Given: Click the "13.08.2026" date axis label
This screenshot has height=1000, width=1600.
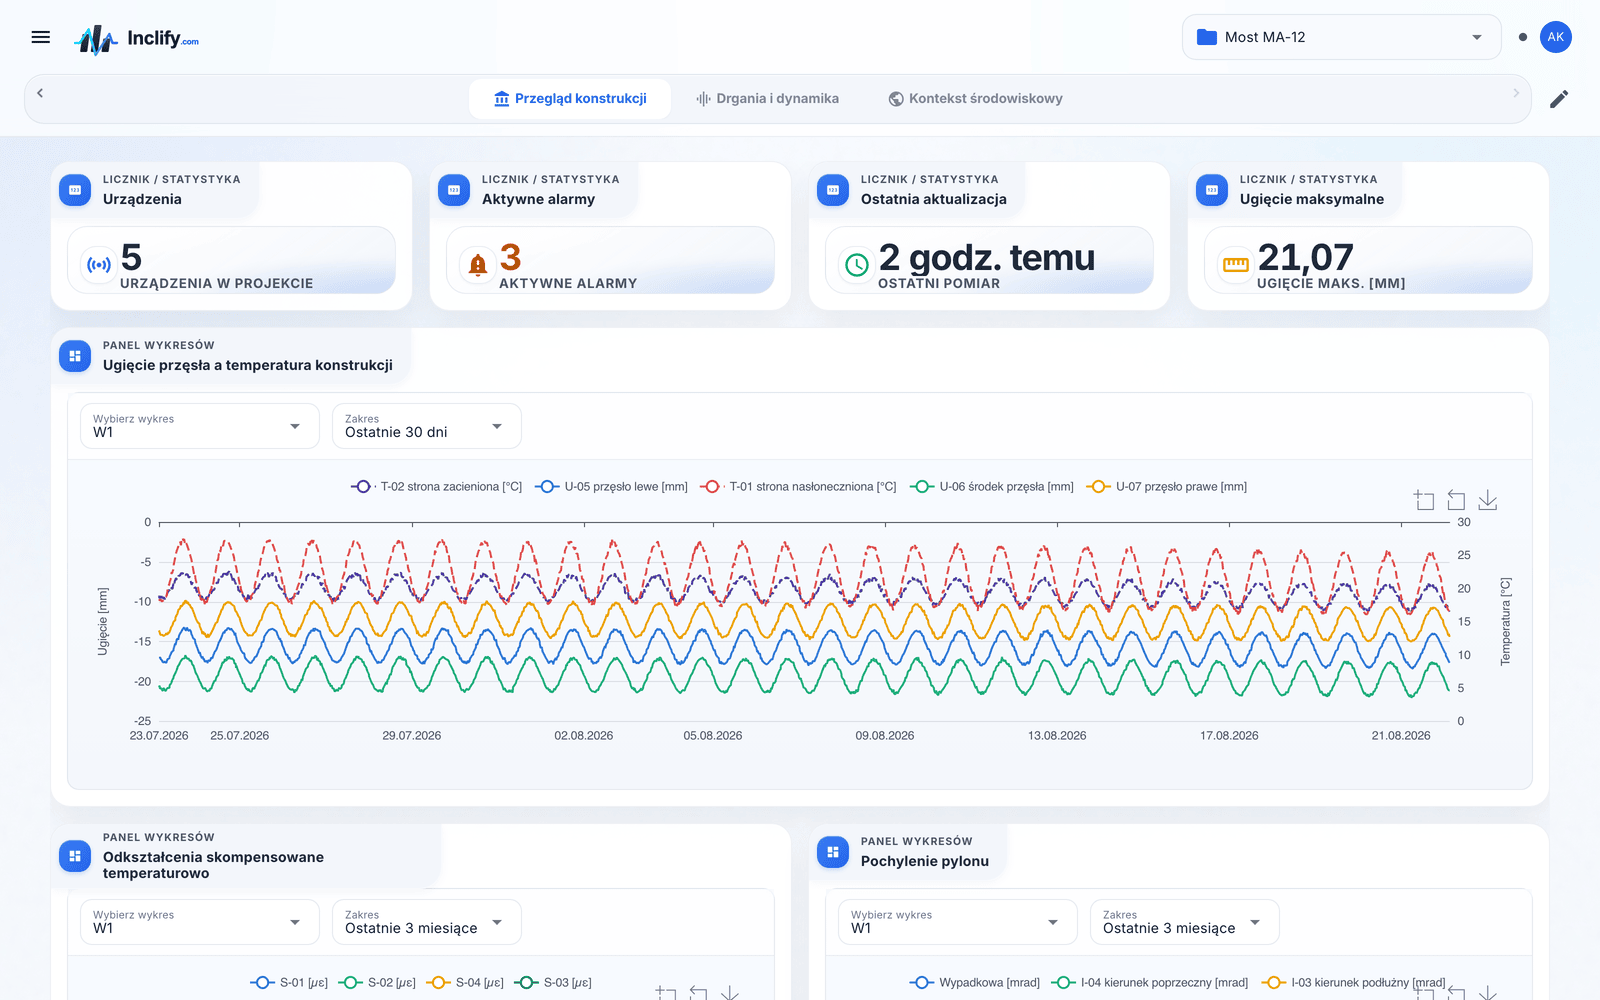Looking at the screenshot, I should [x=1057, y=735].
